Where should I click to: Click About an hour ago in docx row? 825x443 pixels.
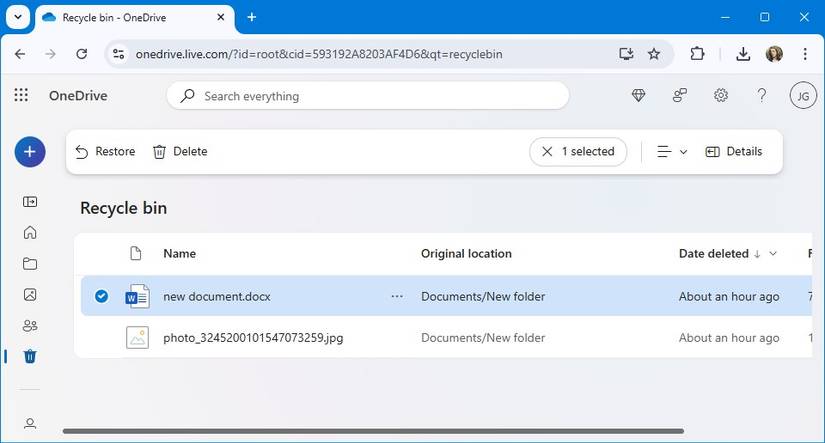click(729, 296)
